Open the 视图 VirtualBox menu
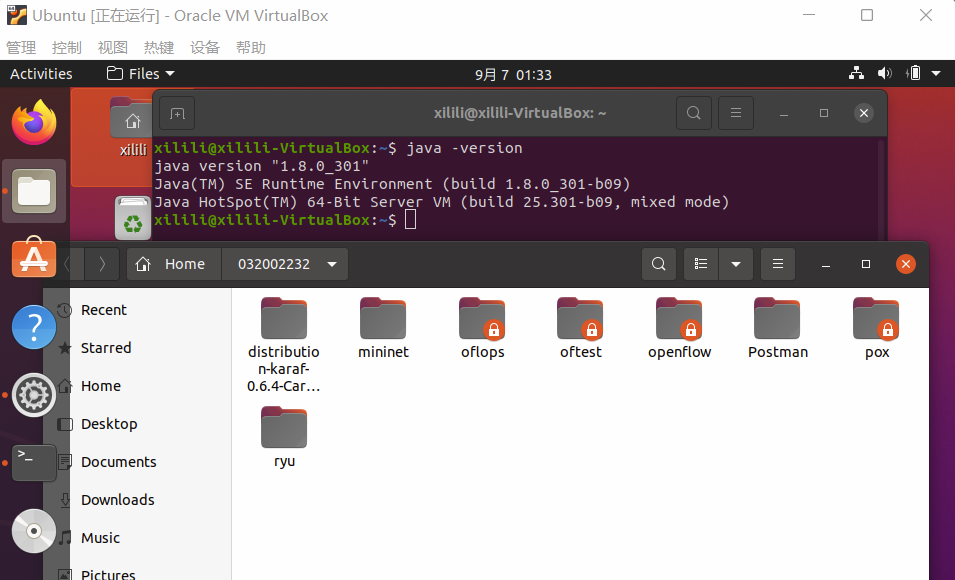955x580 pixels. pos(113,48)
